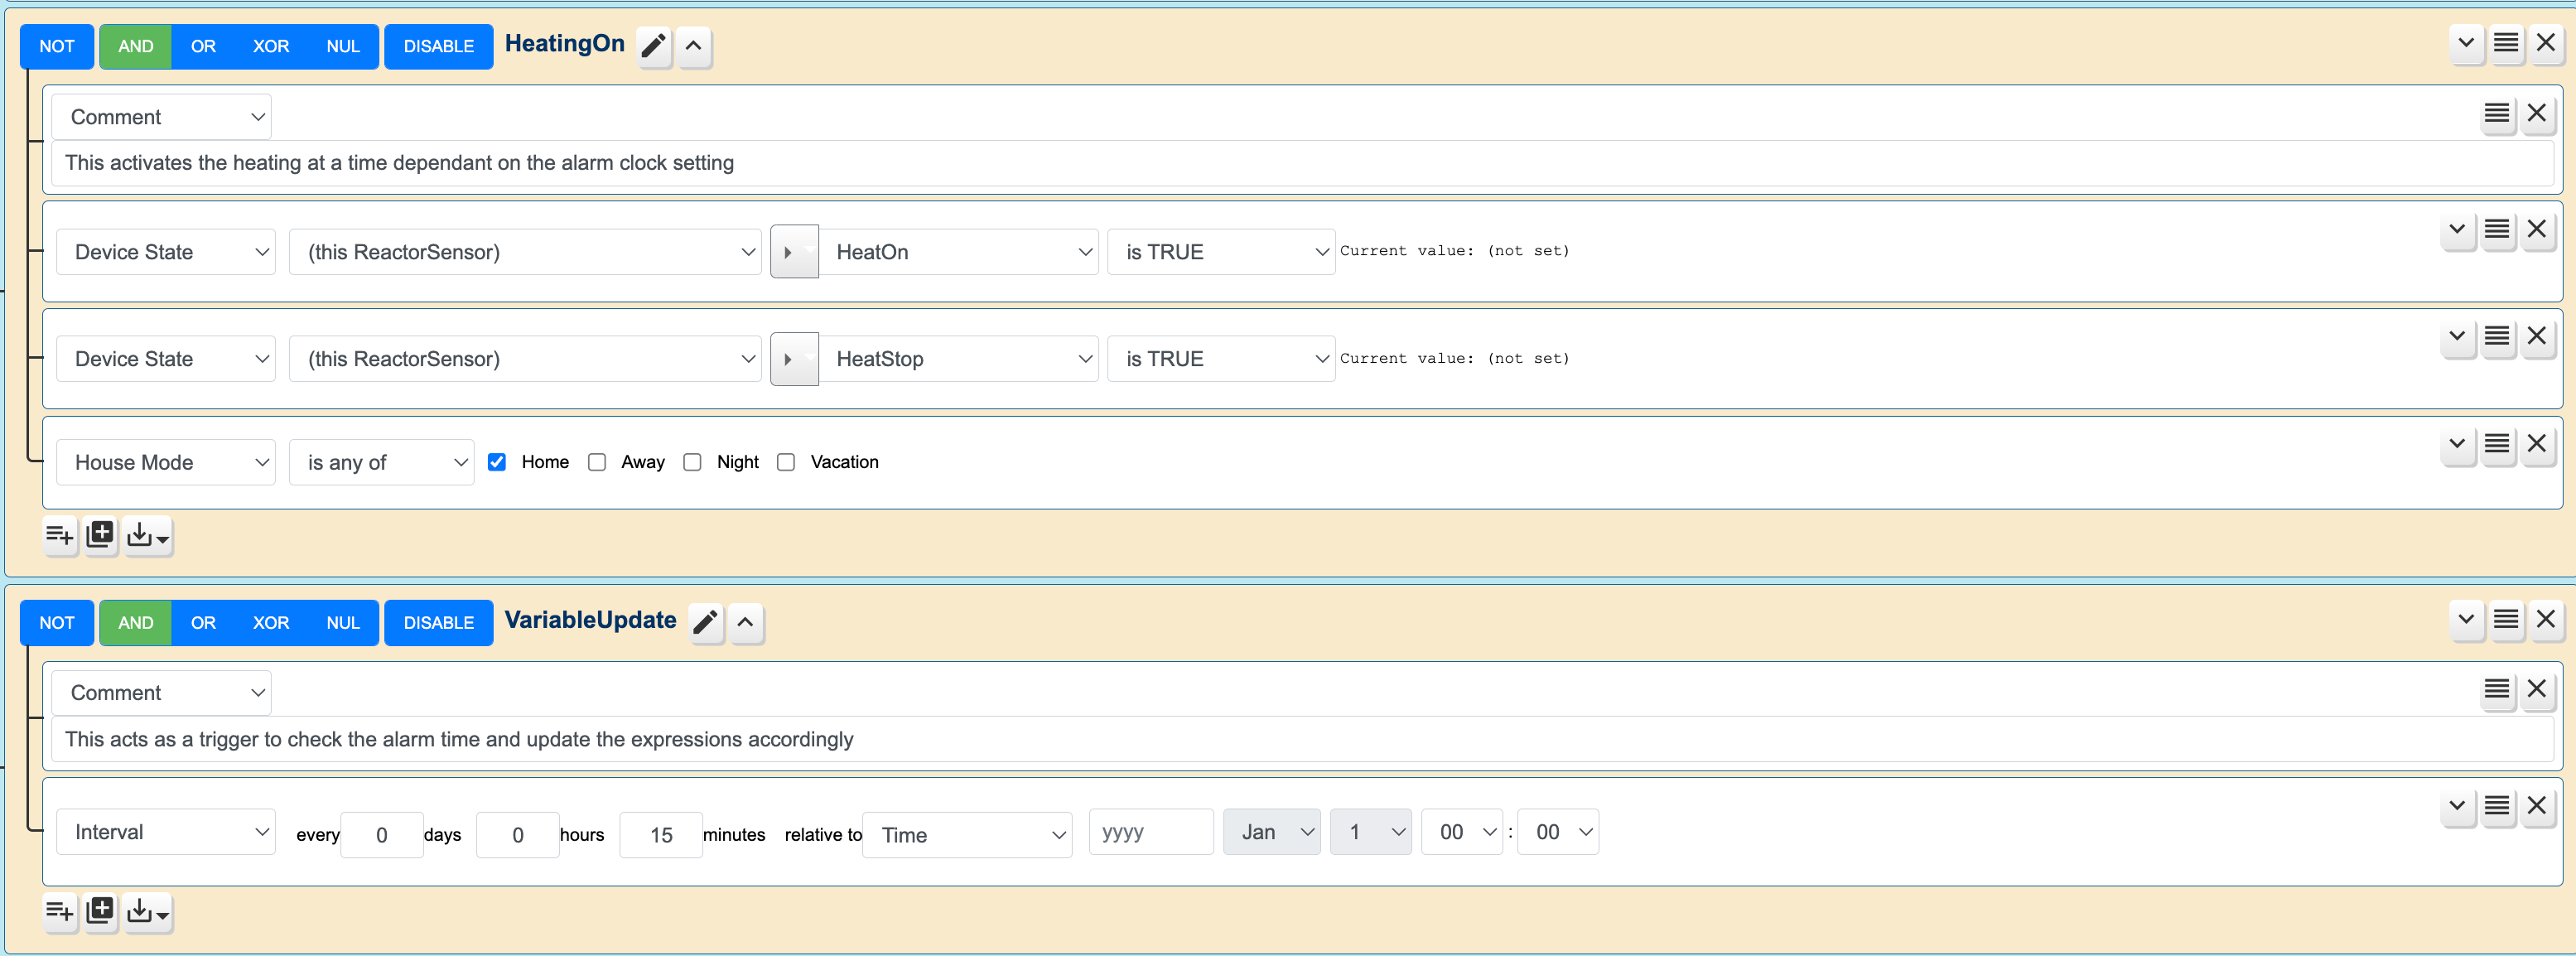Screen dimensions: 2576x956
Task: Set VariableUpdate group operator to XOR
Action: [x=271, y=623]
